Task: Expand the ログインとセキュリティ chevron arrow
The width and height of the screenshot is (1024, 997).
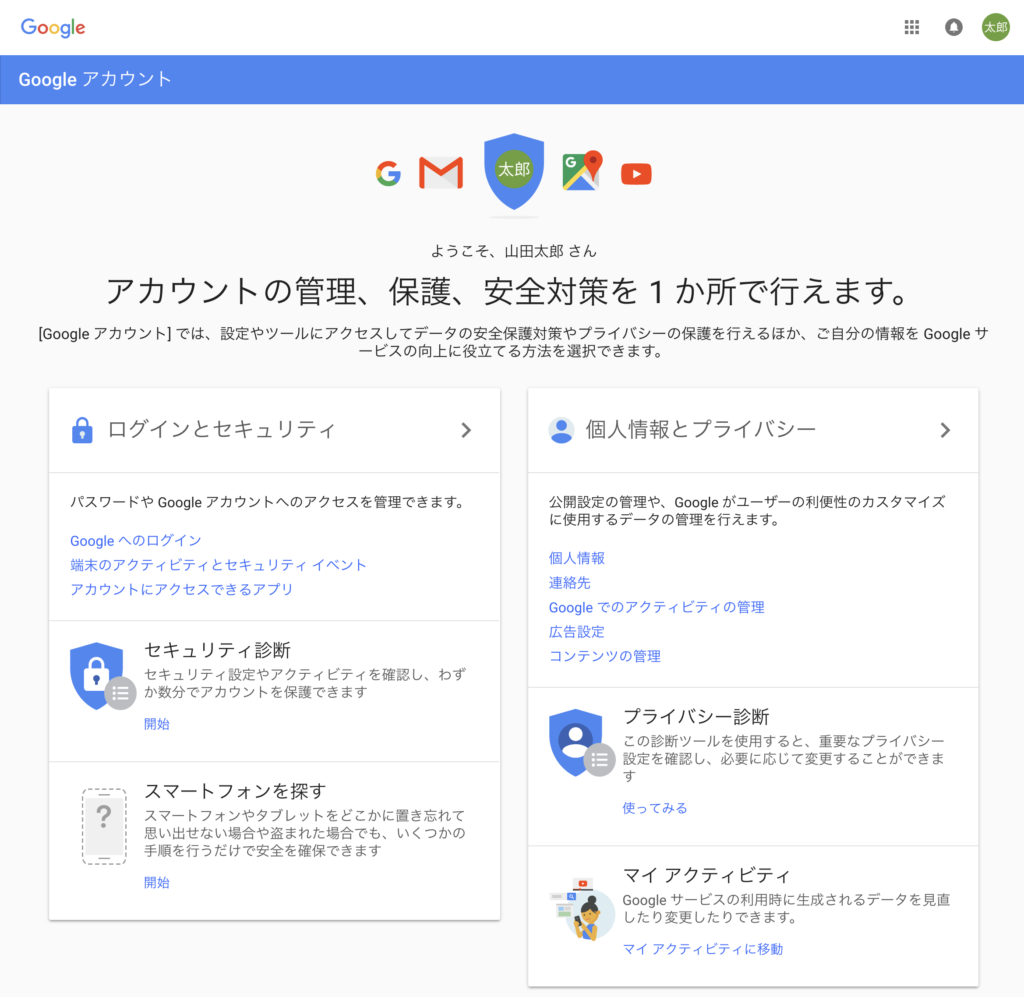Action: 466,430
